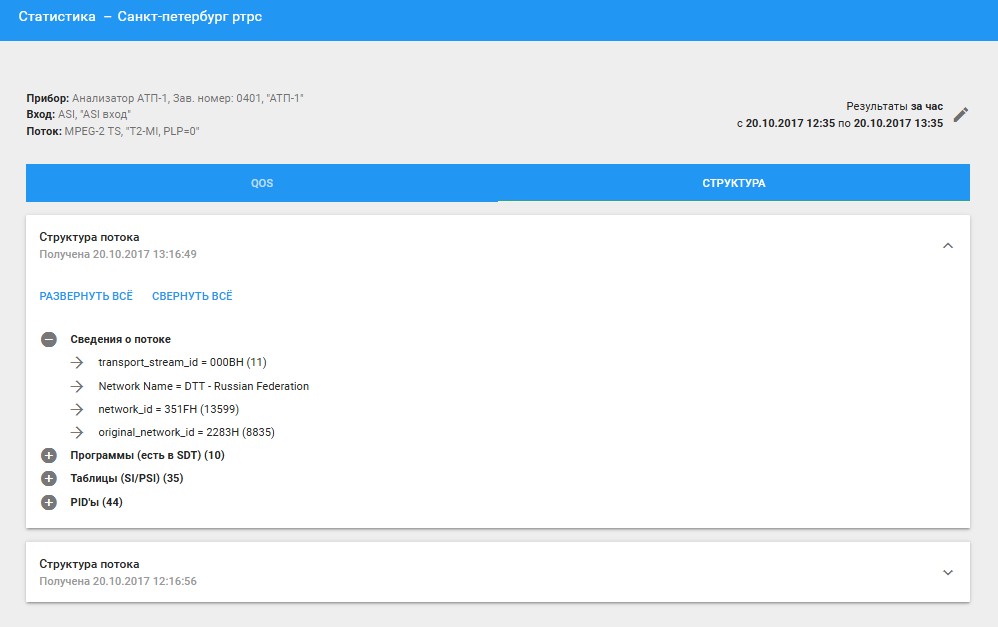Image resolution: width=998 pixels, height=627 pixels.
Task: Click arrow icon beside original_network_id
Action: 77,432
